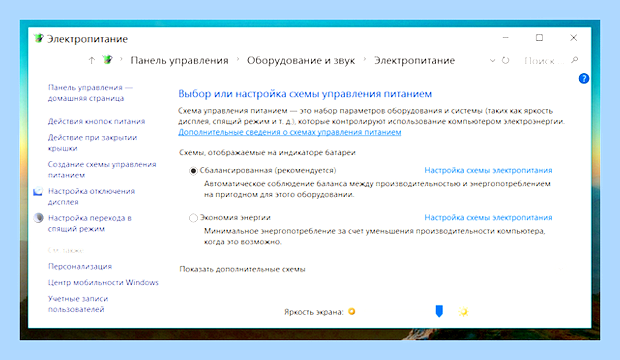Open Дополнительные сведения о схемах управления питанием
The image size is (620, 360).
click(289, 132)
